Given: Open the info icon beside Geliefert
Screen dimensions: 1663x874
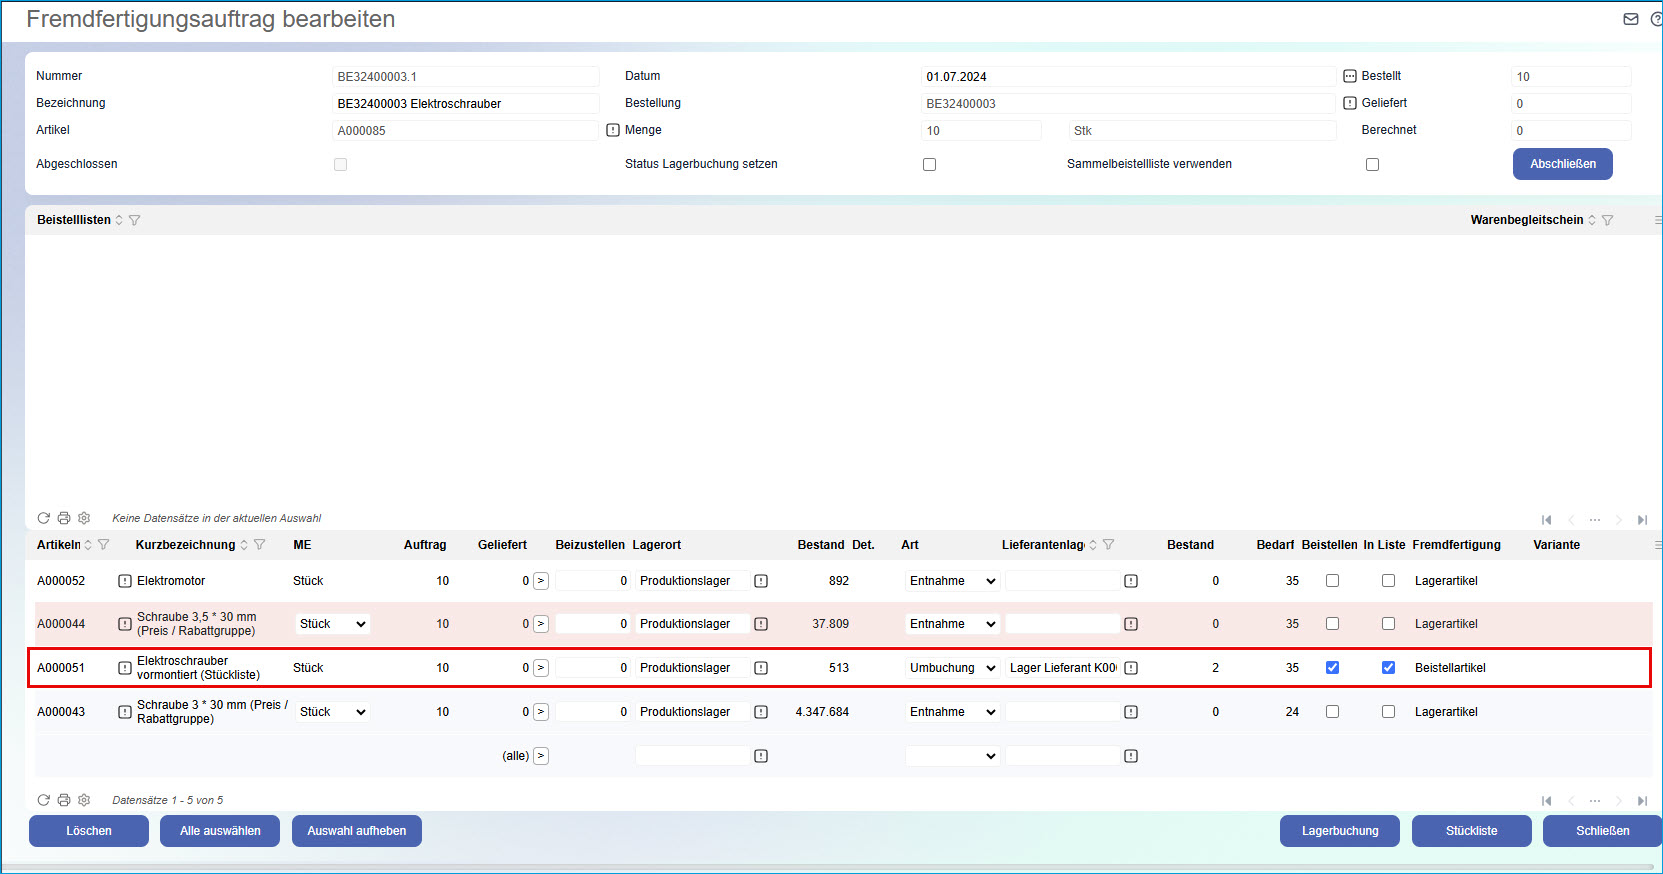Looking at the screenshot, I should 1350,103.
